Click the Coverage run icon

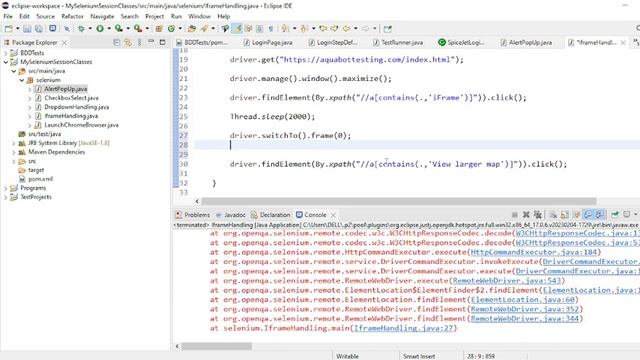[x=118, y=29]
